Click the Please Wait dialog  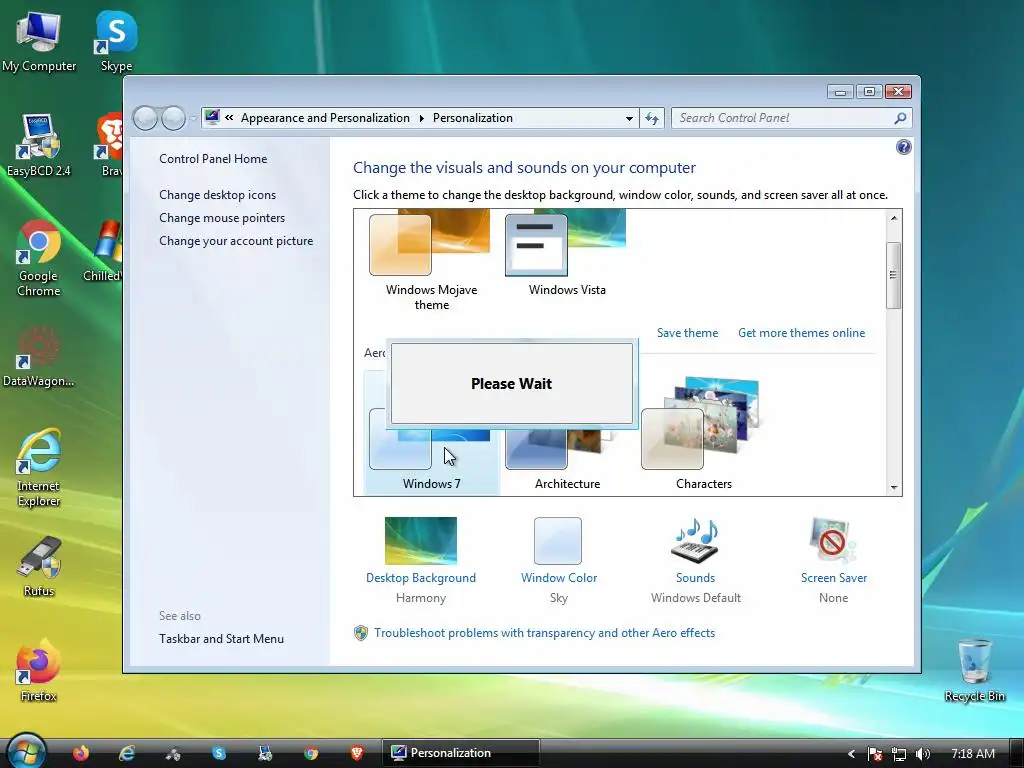(x=511, y=384)
